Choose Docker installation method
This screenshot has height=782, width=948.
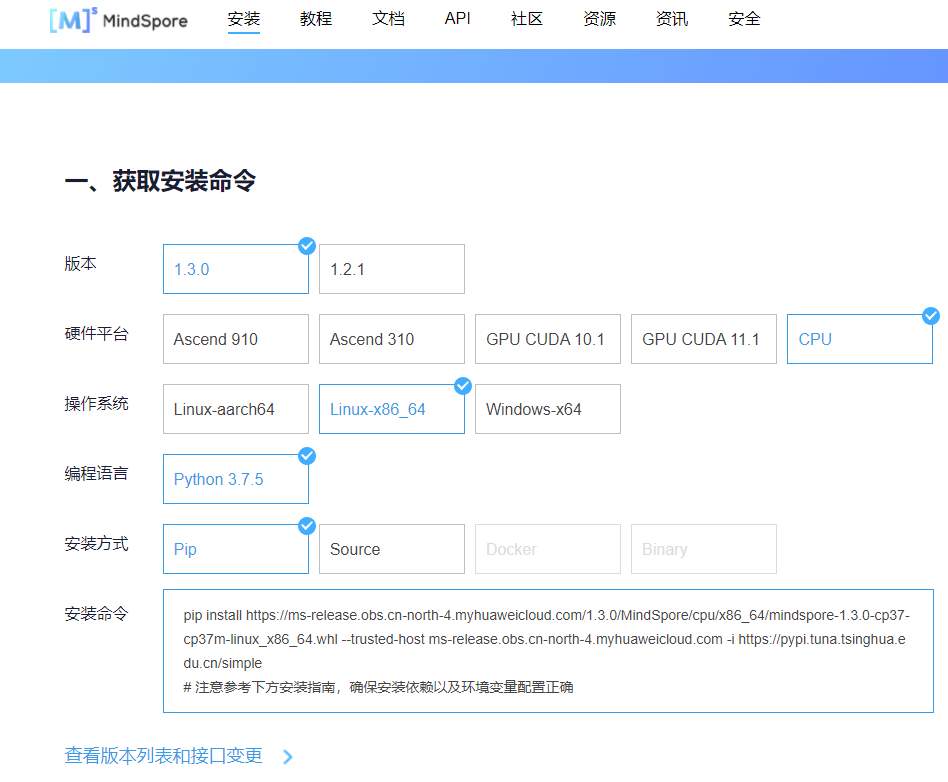(x=548, y=549)
